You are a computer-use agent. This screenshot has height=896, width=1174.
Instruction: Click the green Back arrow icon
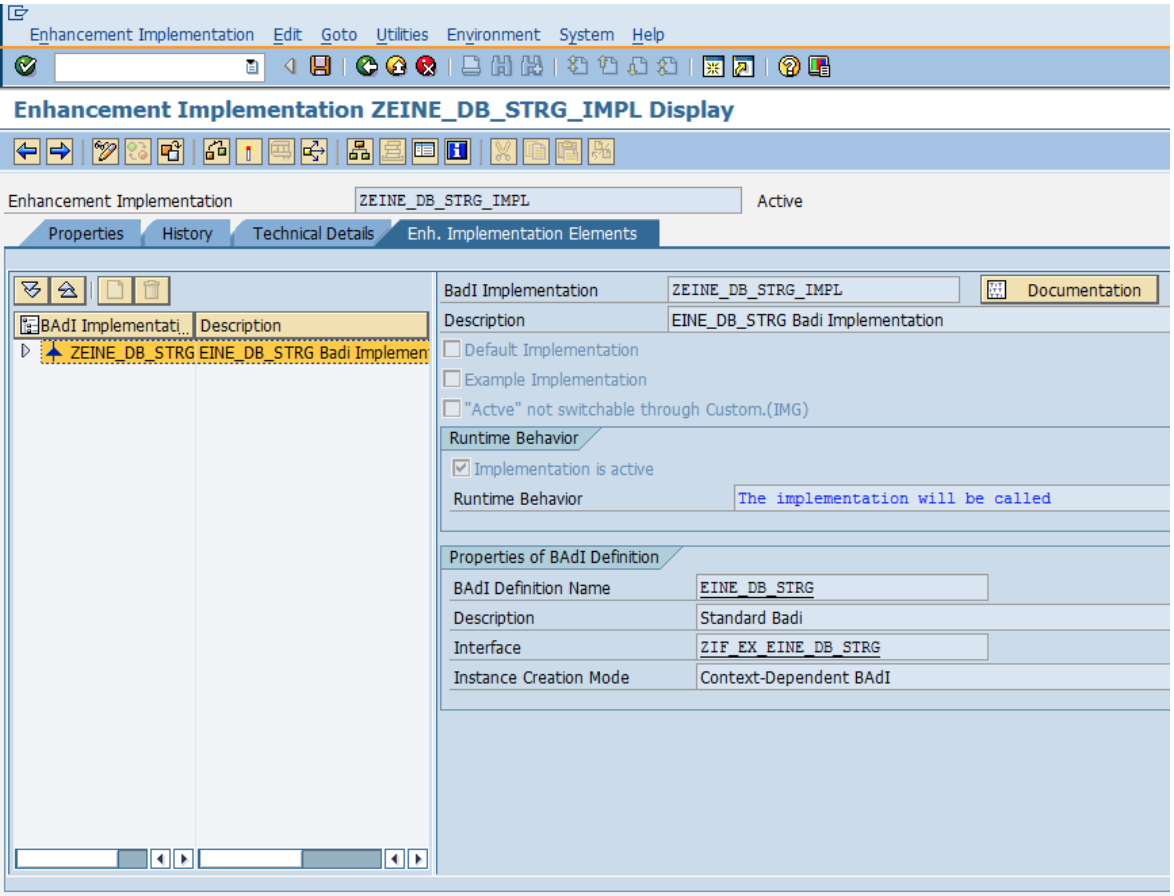click(366, 67)
